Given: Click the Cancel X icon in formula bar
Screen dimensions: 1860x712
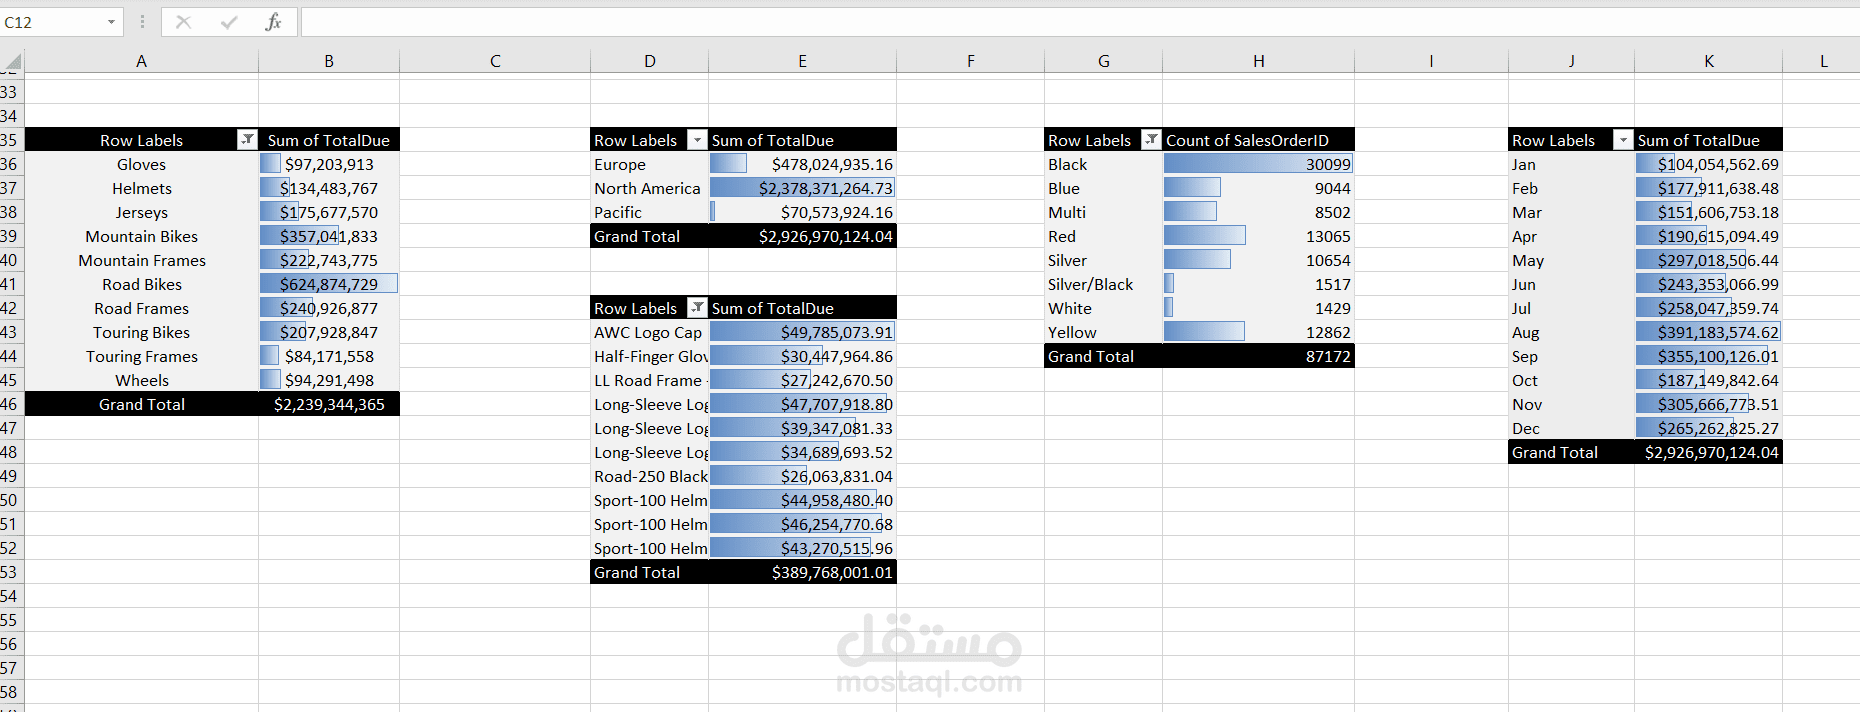Looking at the screenshot, I should pos(183,22).
